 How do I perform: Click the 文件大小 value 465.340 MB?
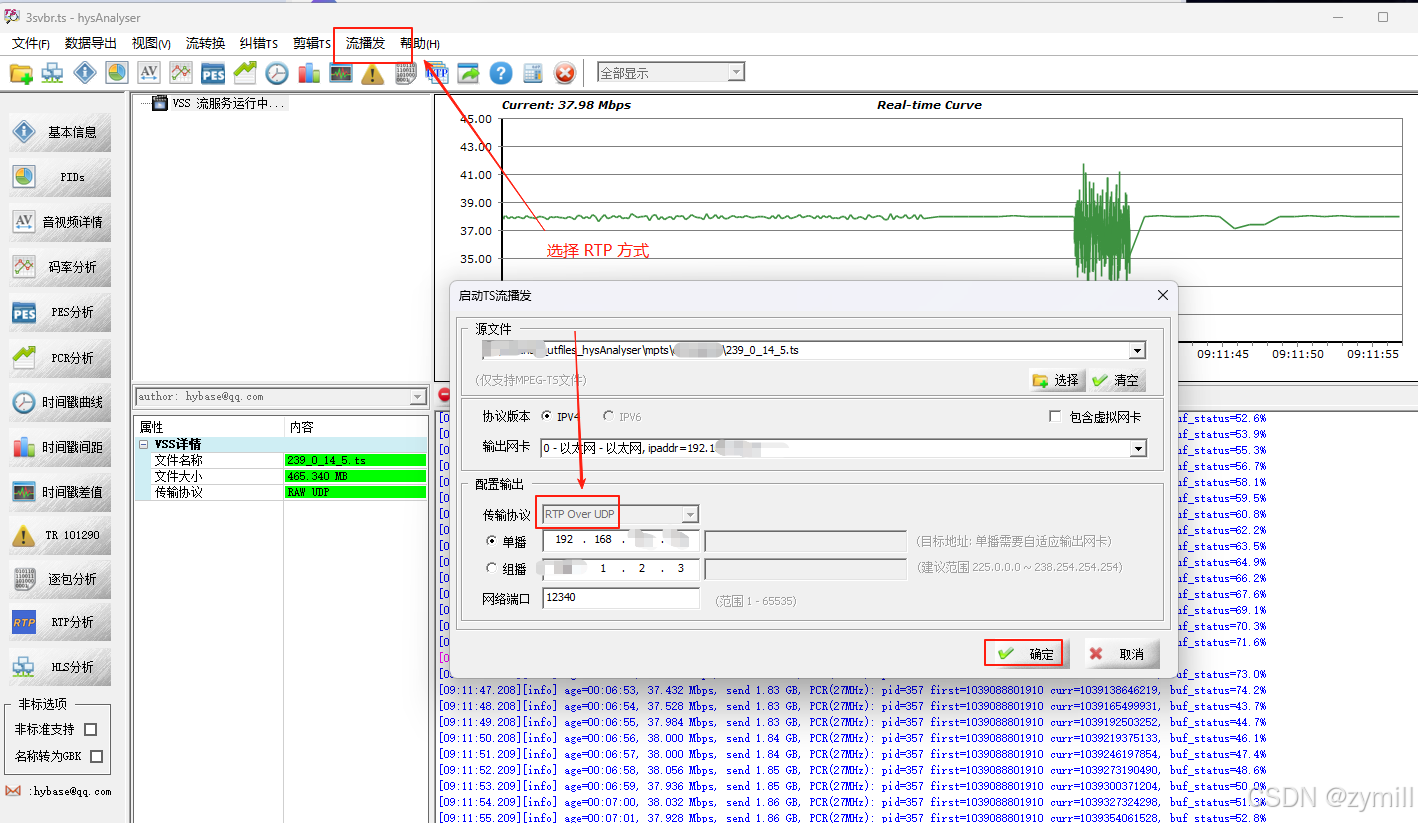(x=355, y=476)
